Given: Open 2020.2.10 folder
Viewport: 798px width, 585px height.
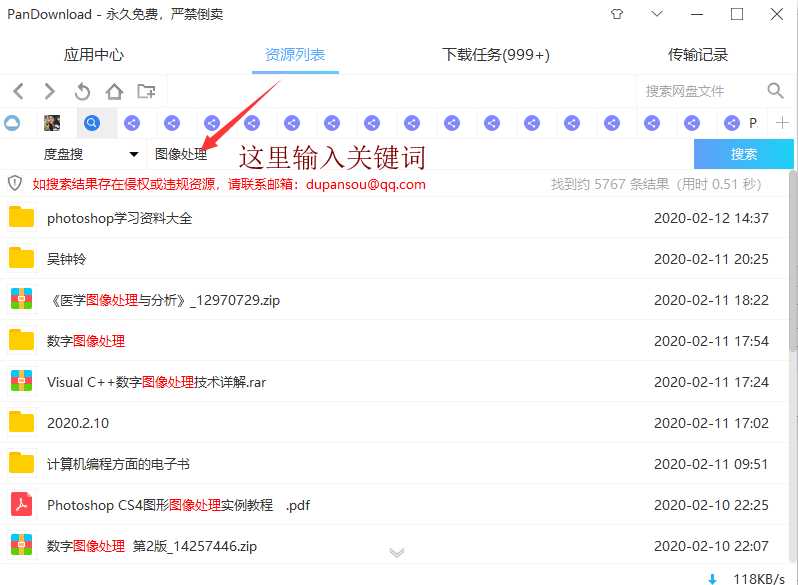Looking at the screenshot, I should (78, 423).
